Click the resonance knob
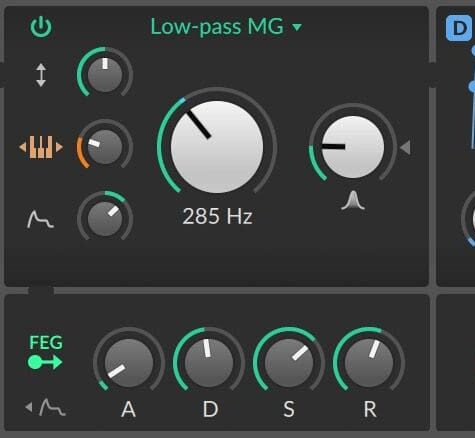The height and width of the screenshot is (438, 475). pos(353,147)
